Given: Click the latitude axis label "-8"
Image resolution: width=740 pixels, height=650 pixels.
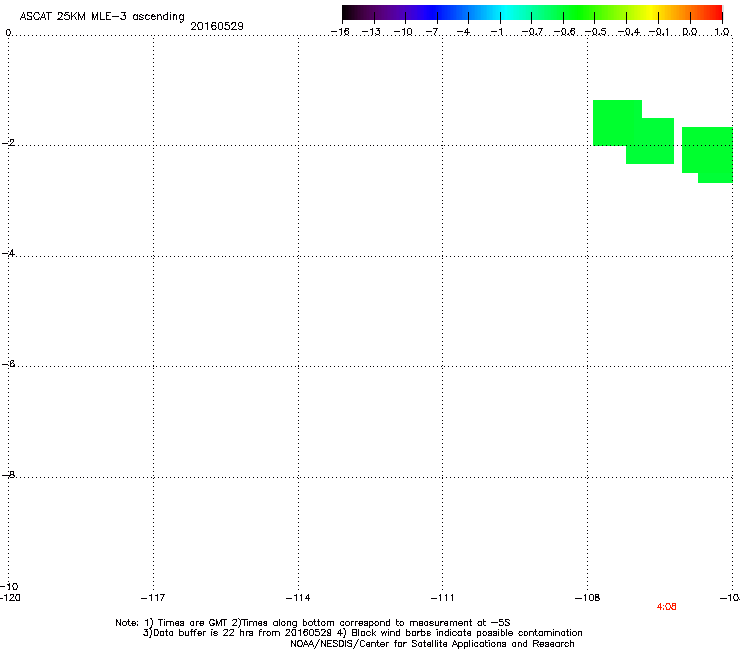Looking at the screenshot, I should [8, 474].
